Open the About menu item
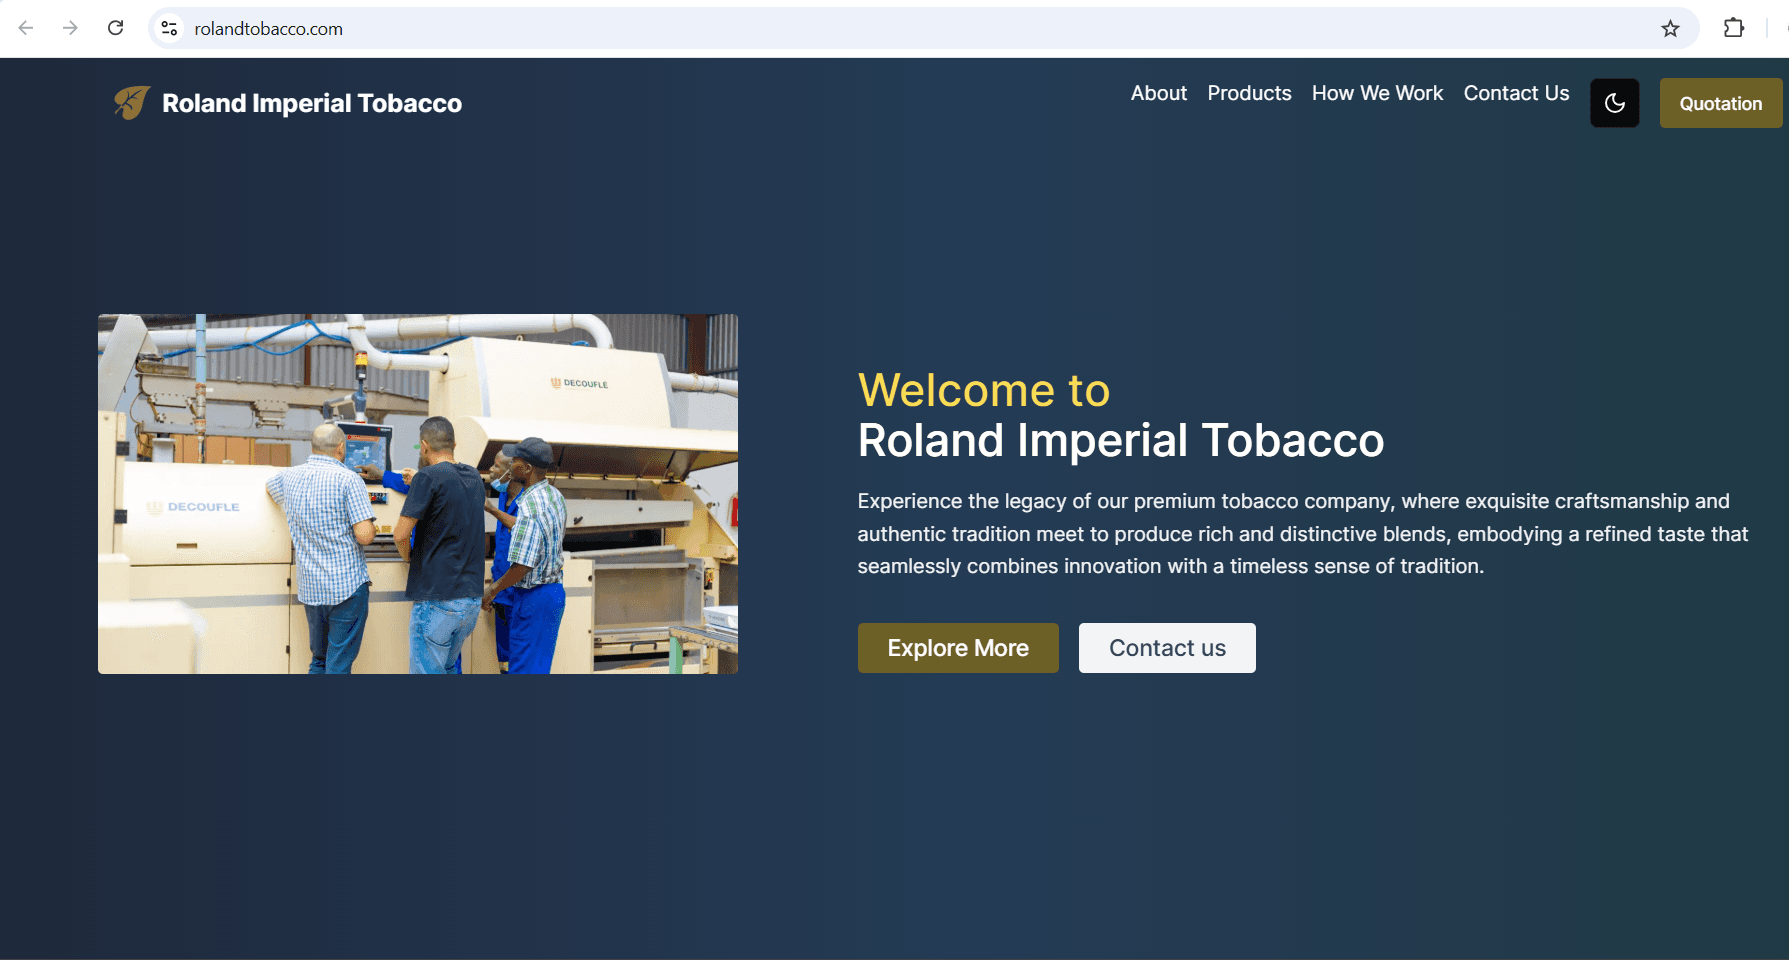The height and width of the screenshot is (960, 1789). pyautogui.click(x=1159, y=93)
